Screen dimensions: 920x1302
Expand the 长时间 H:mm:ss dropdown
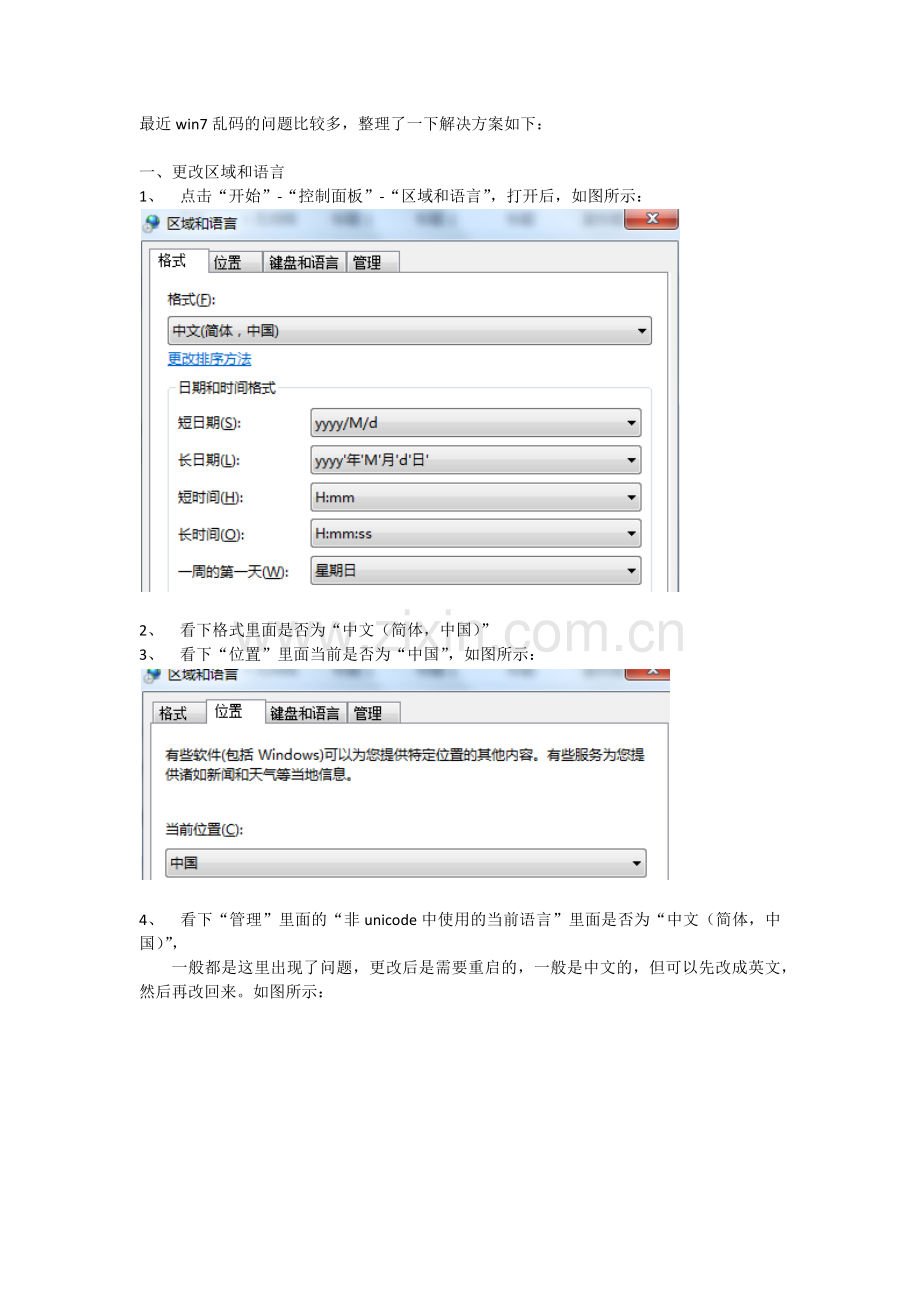[476, 534]
